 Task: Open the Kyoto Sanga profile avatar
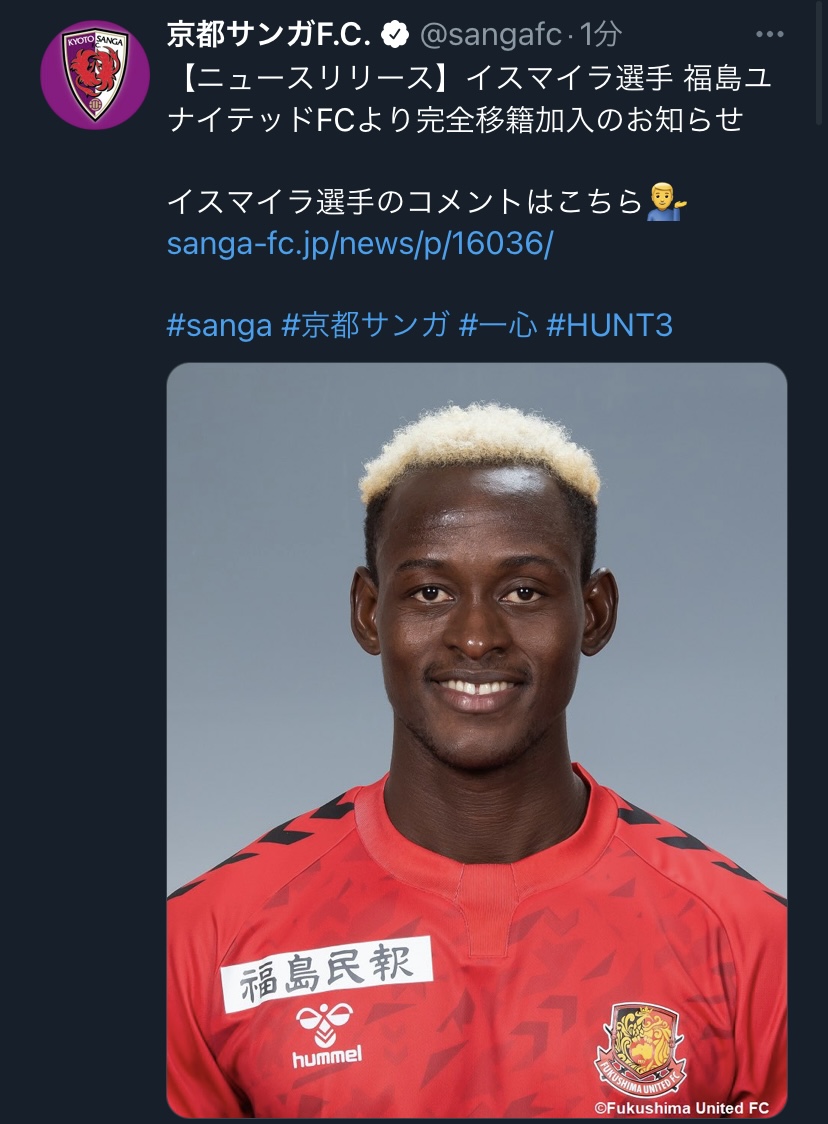click(95, 75)
